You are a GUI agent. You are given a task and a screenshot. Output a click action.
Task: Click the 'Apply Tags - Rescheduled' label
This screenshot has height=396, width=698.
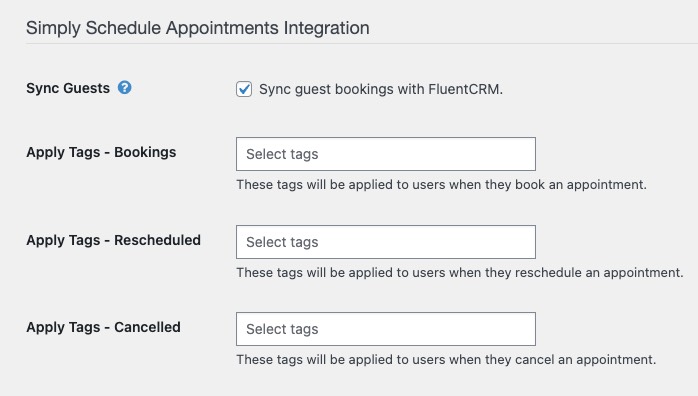pos(114,240)
